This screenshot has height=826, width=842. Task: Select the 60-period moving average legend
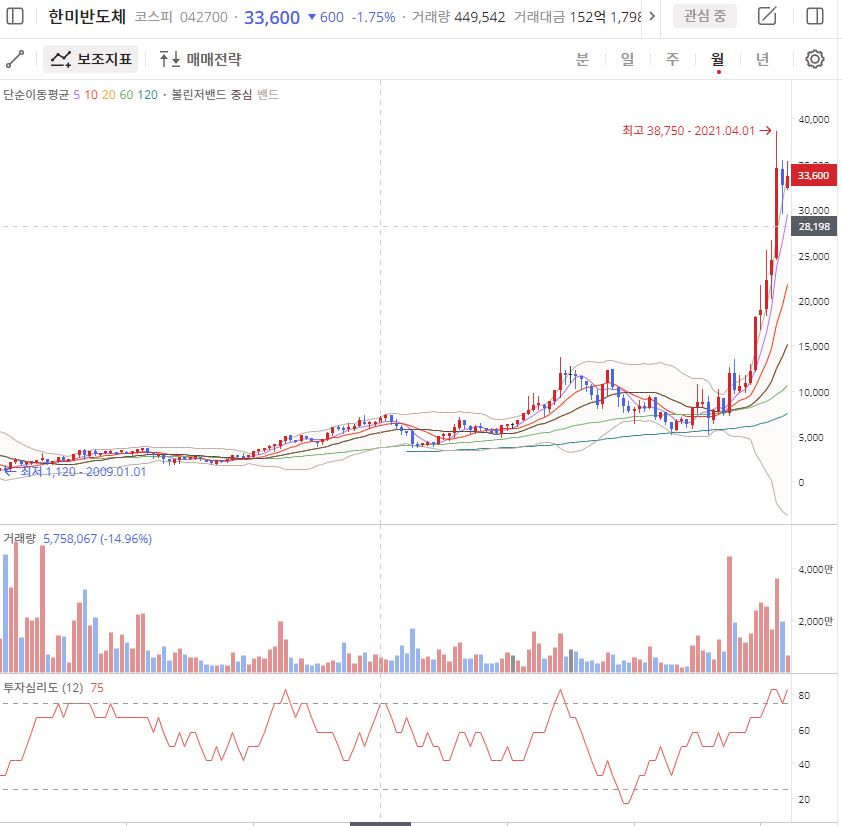pos(126,95)
